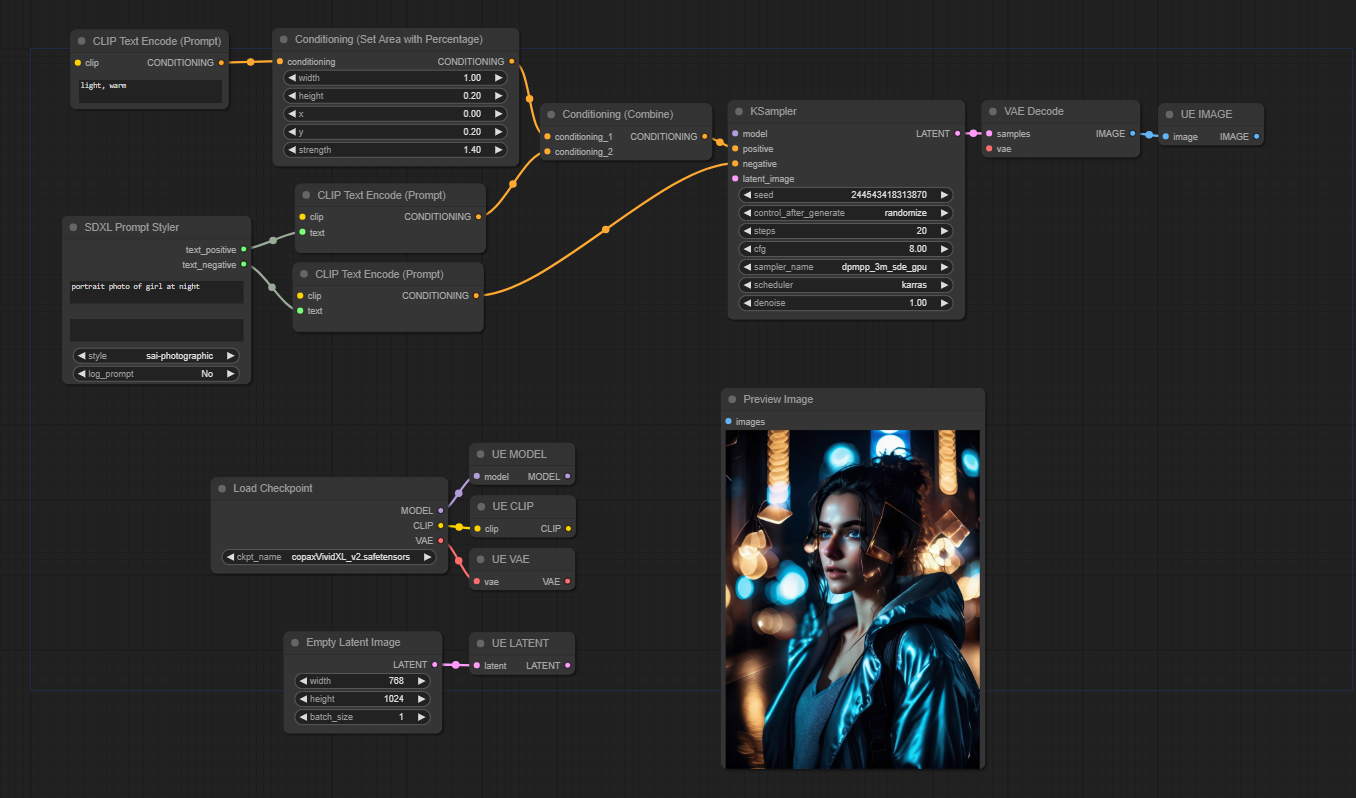The height and width of the screenshot is (798, 1356).
Task: Toggle the log_prompt option in SDXL Prompt Styler
Action: coord(157,374)
